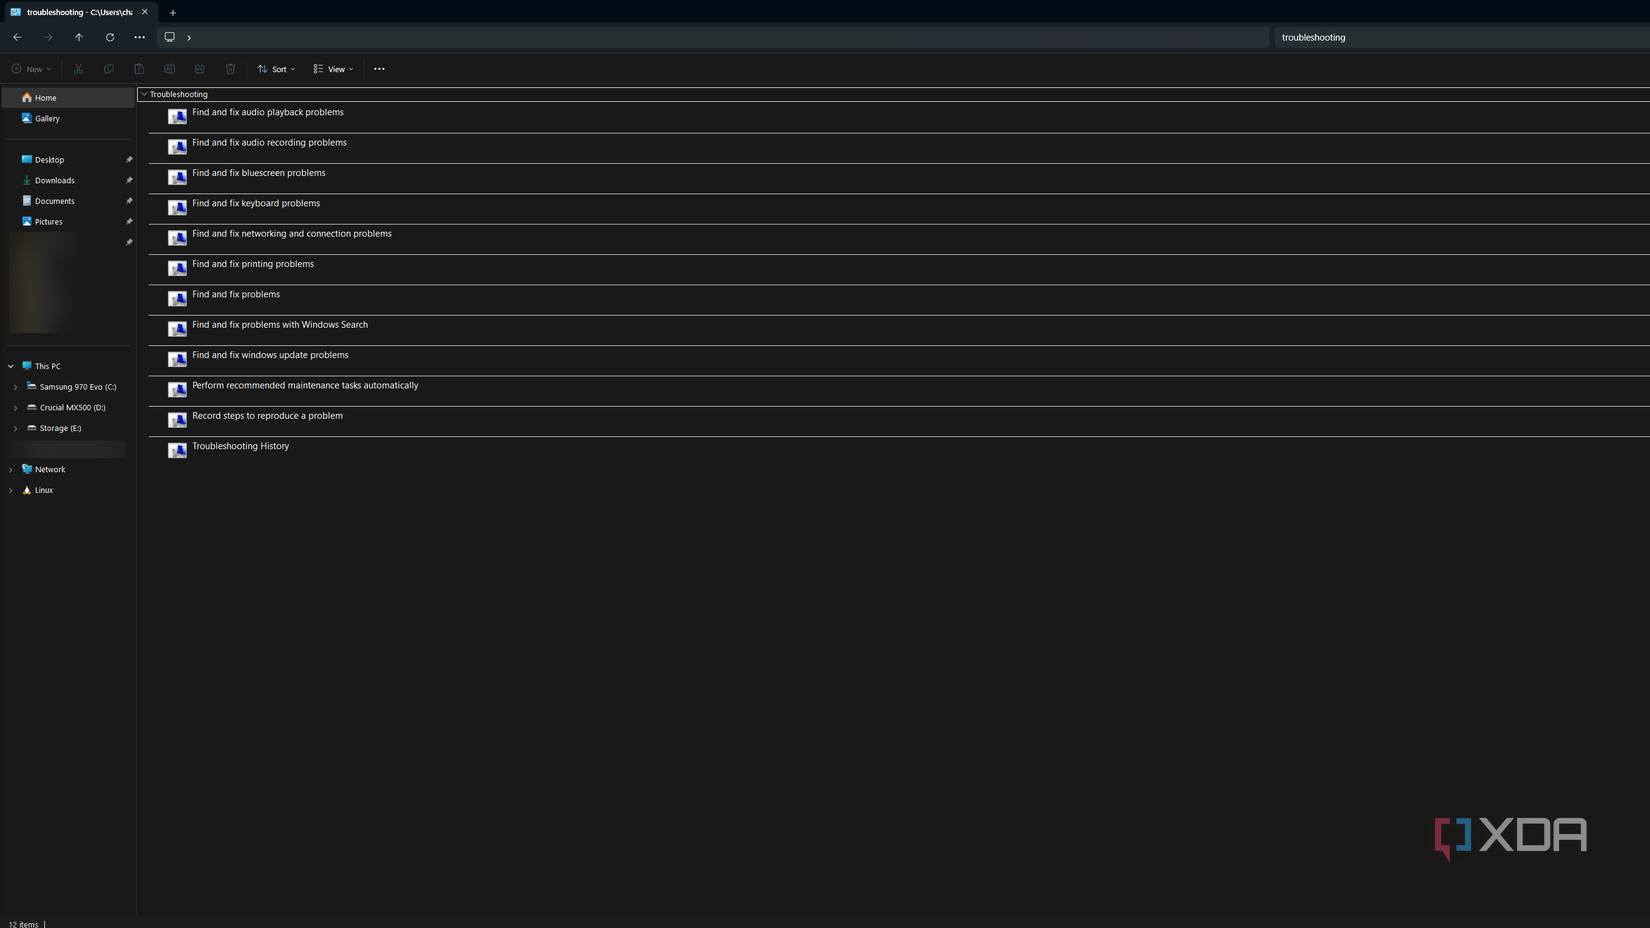Expand the Network node
Viewport: 1650px width, 928px height.
[x=11, y=470]
